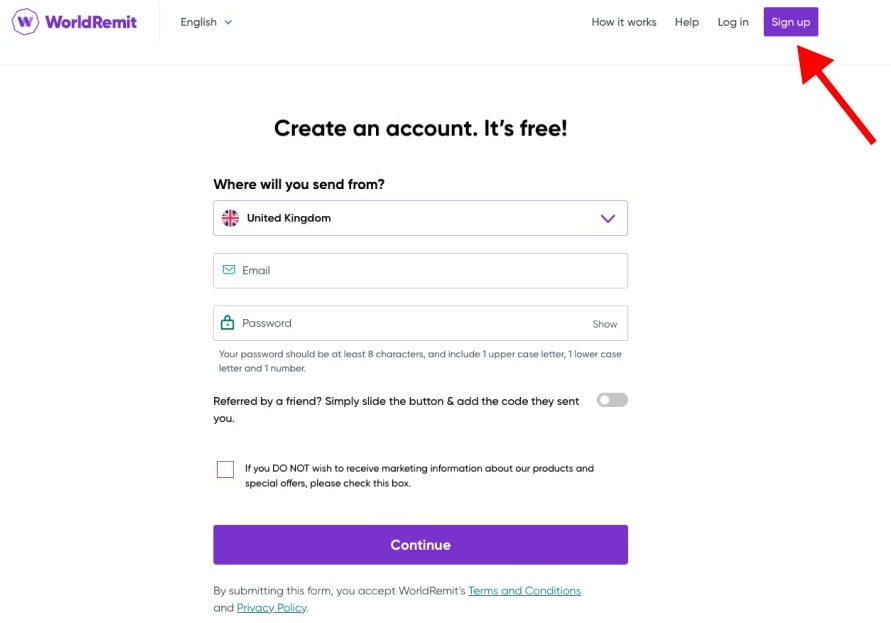Open the English language dropdown
The width and height of the screenshot is (891, 623).
(206, 22)
